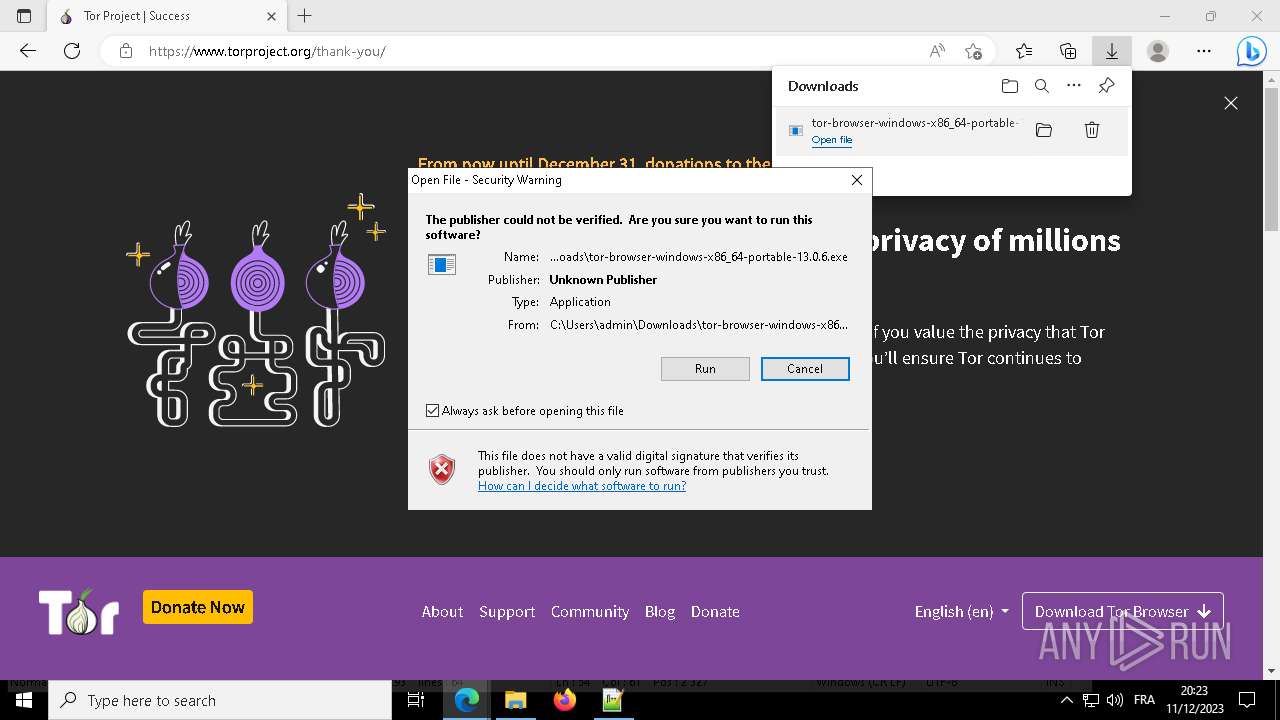
Task: Click Open file link in Downloads
Action: (832, 140)
